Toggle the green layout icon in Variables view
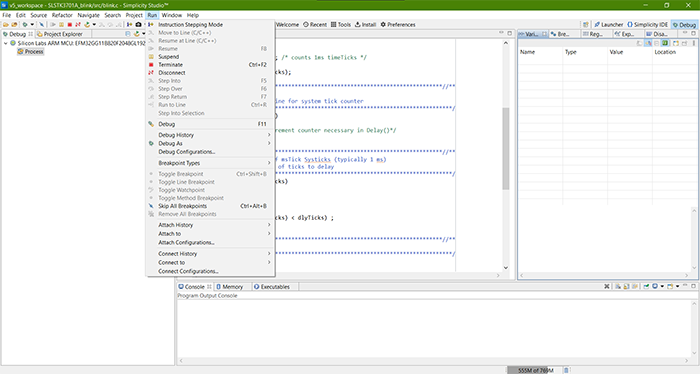This screenshot has width=700, height=374. click(665, 43)
